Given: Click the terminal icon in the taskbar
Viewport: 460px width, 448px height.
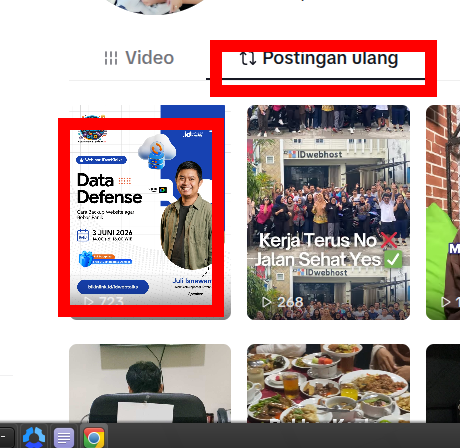Looking at the screenshot, I should [6, 437].
